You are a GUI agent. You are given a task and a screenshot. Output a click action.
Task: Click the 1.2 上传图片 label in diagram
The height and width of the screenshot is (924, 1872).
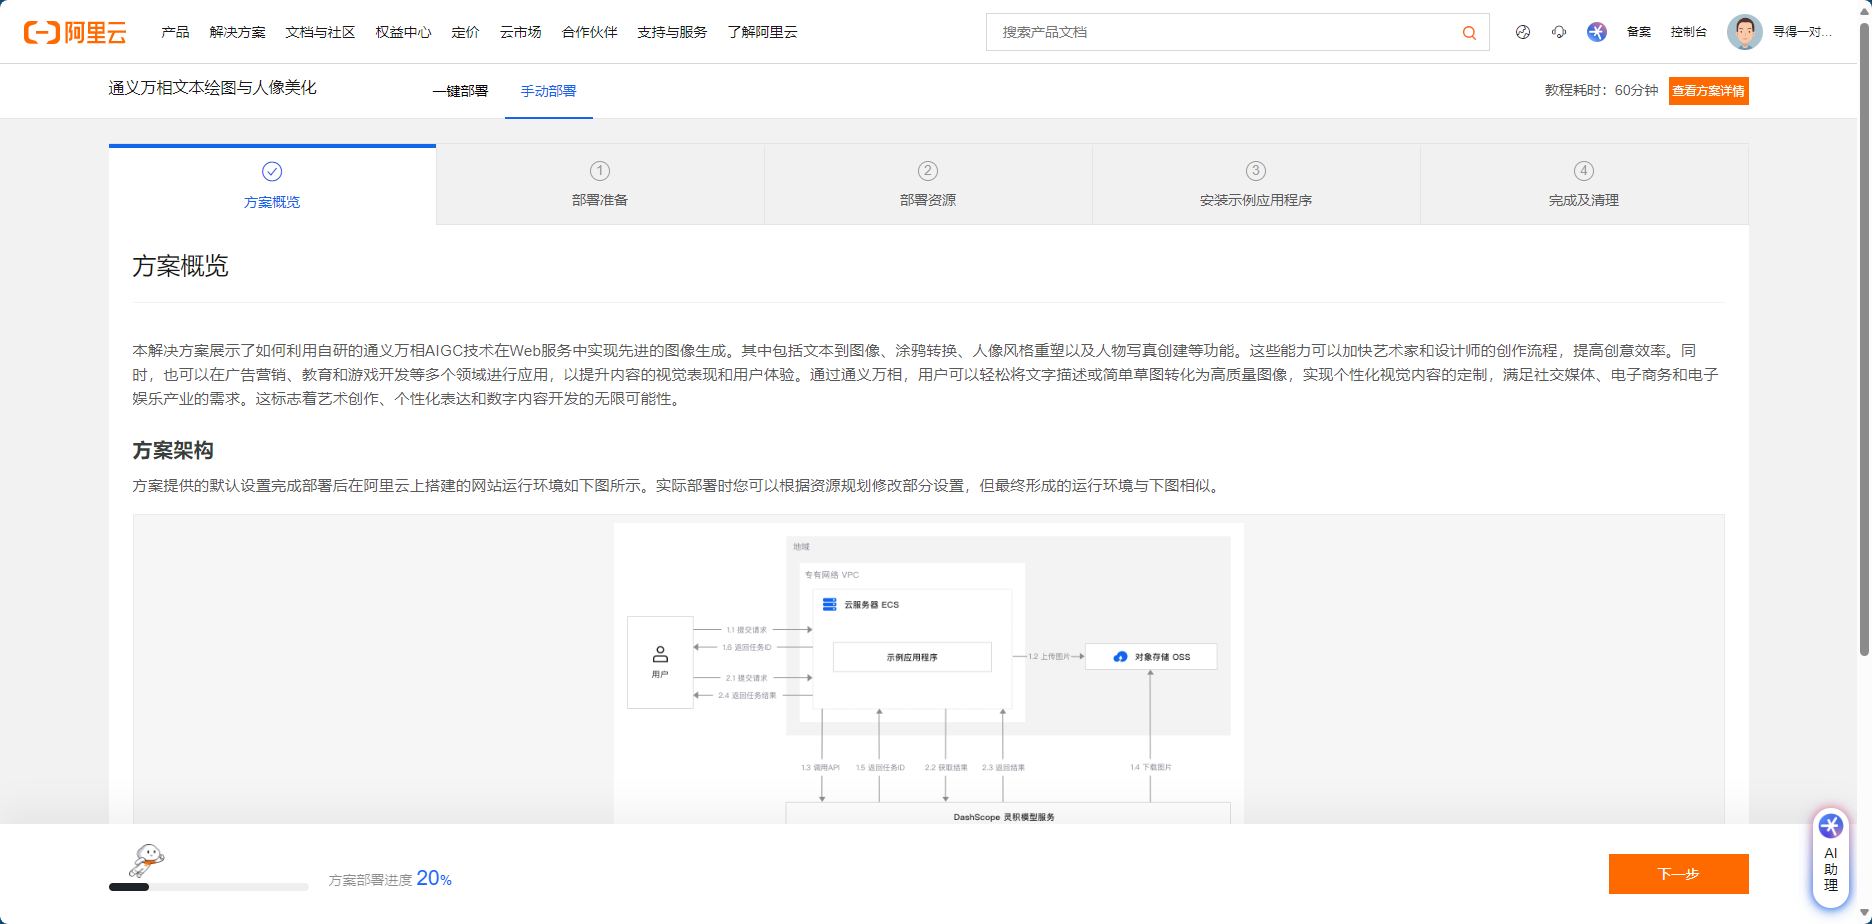1049,657
